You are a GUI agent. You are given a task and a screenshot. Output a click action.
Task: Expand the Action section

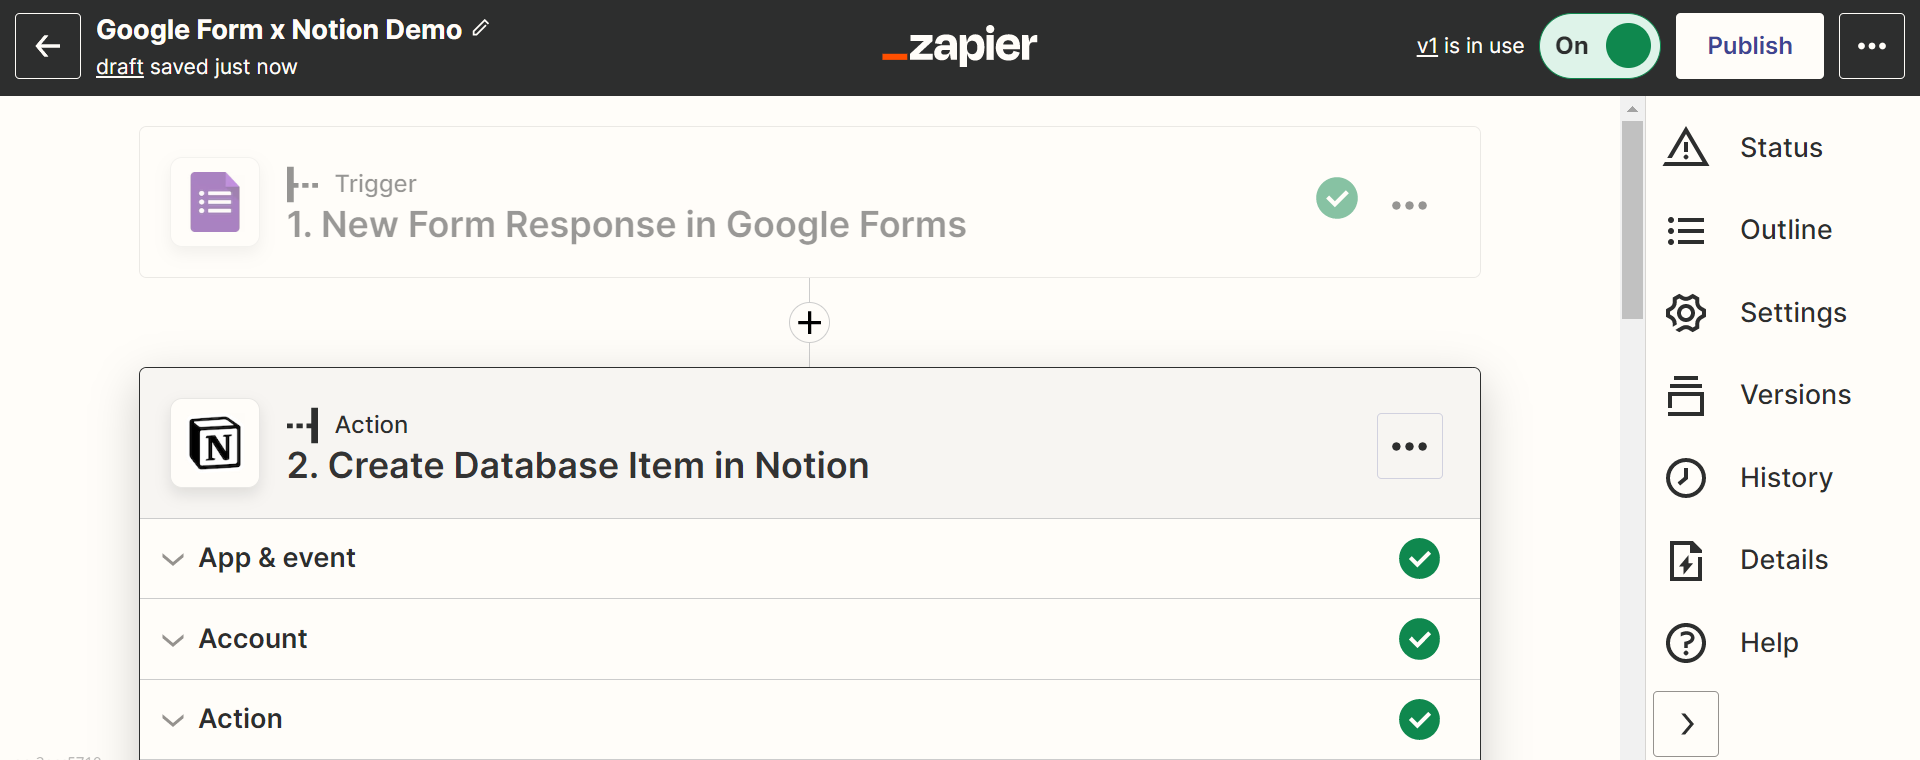810,720
